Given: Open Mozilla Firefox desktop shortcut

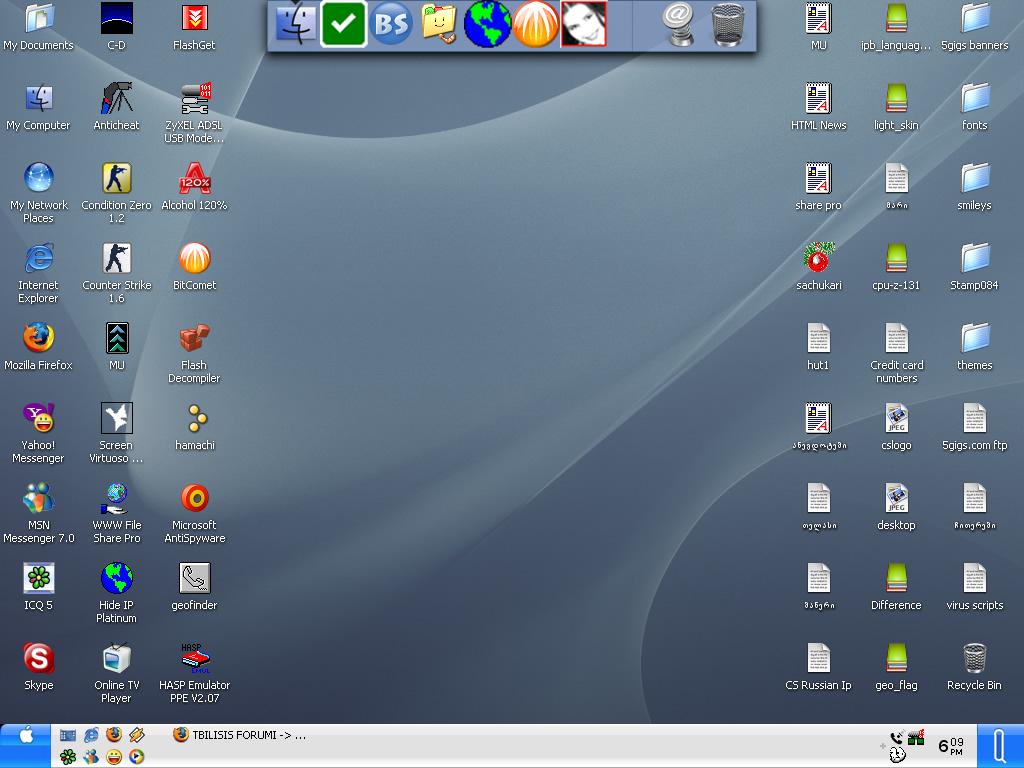Looking at the screenshot, I should (39, 346).
